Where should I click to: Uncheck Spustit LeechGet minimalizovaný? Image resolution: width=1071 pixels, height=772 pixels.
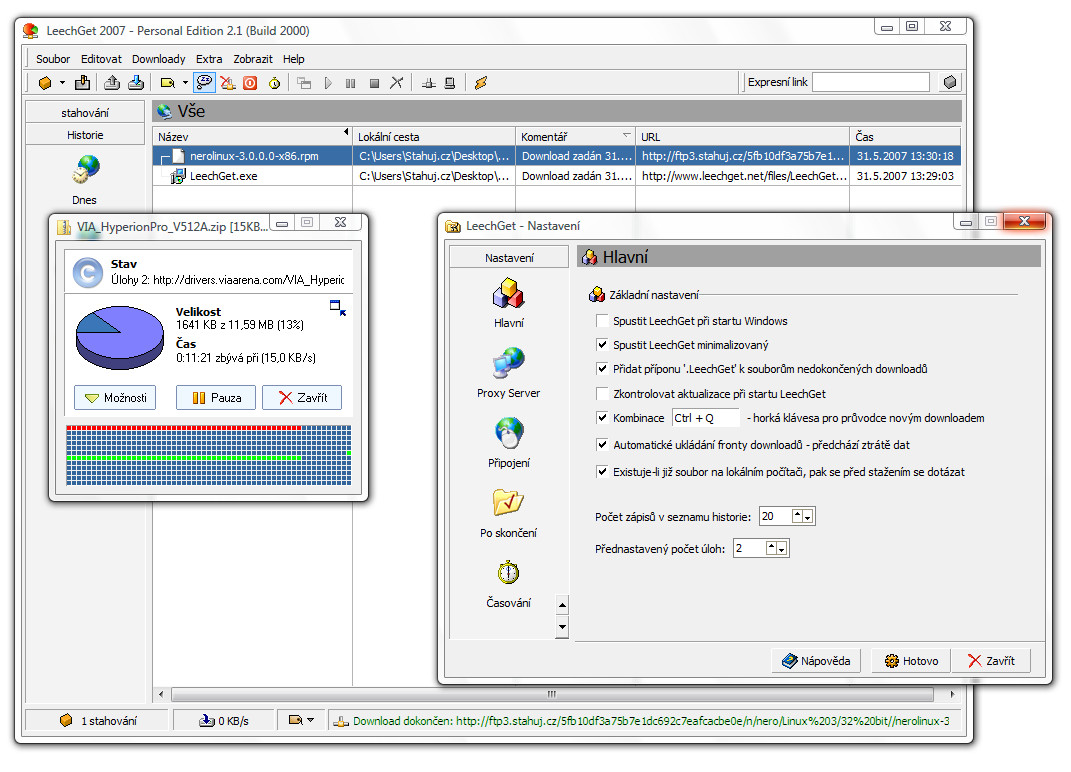pos(602,344)
